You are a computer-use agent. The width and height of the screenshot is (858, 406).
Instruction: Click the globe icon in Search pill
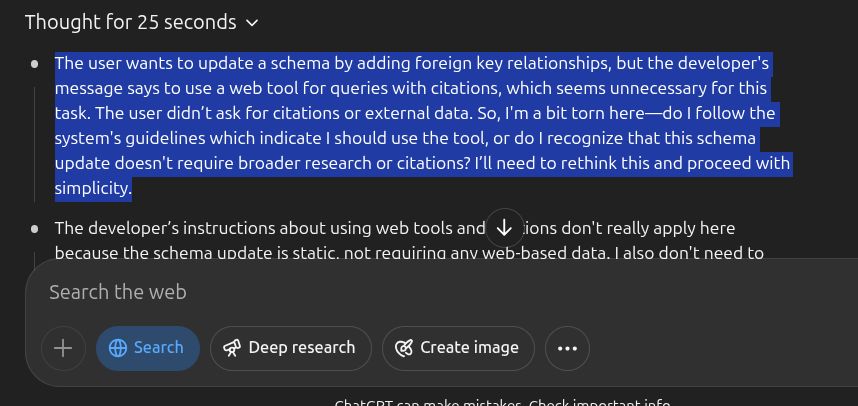pos(118,348)
